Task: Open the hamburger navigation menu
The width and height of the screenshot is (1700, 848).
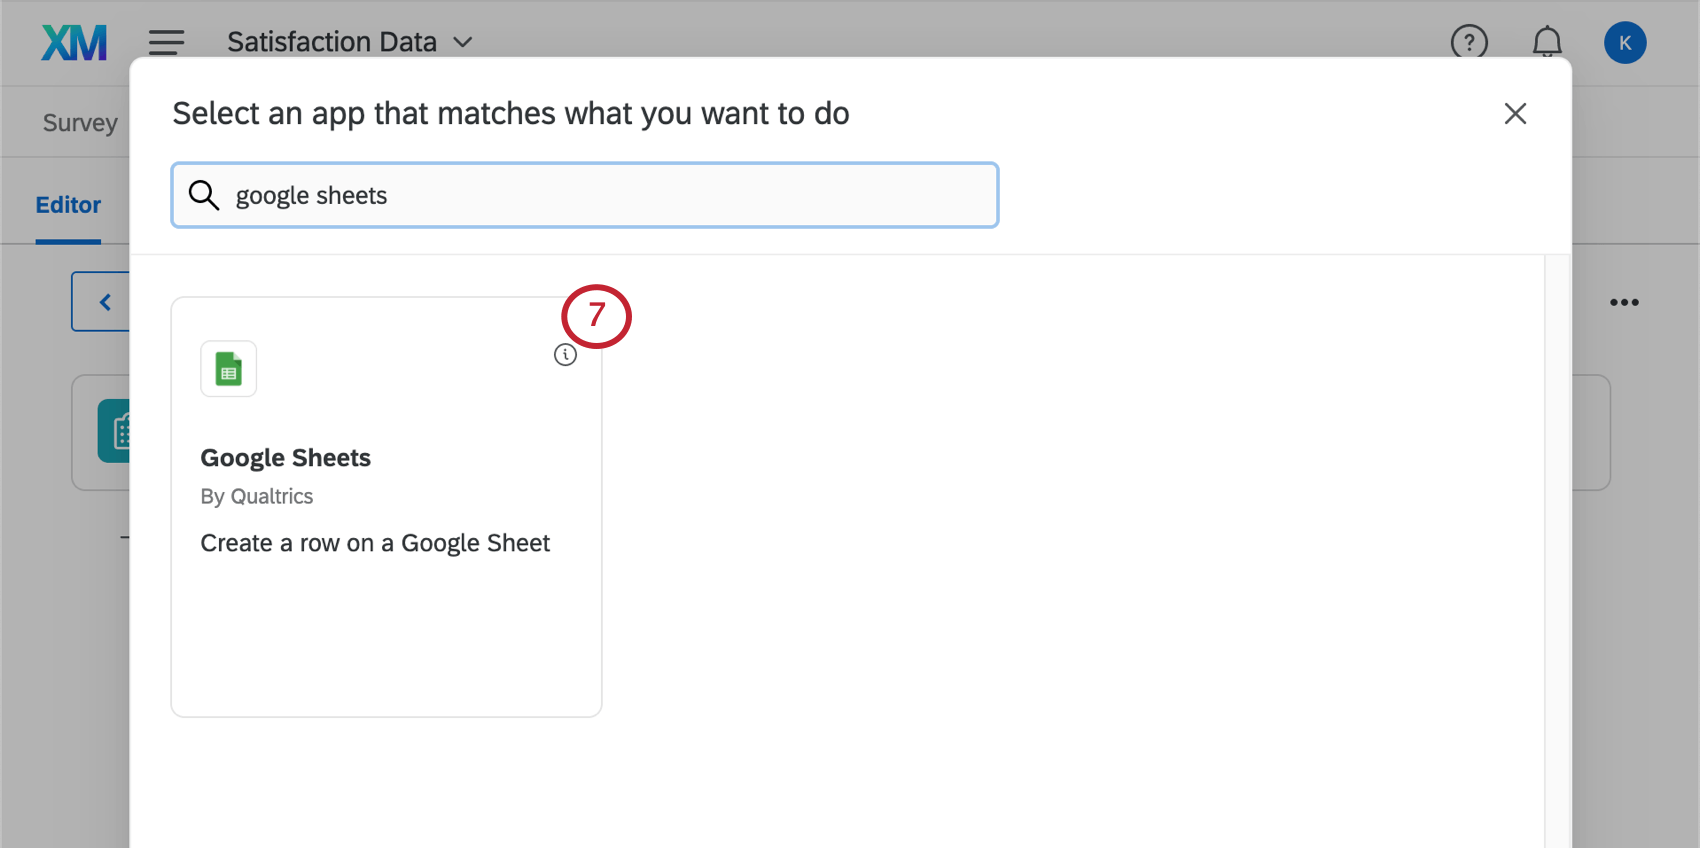Action: [166, 42]
